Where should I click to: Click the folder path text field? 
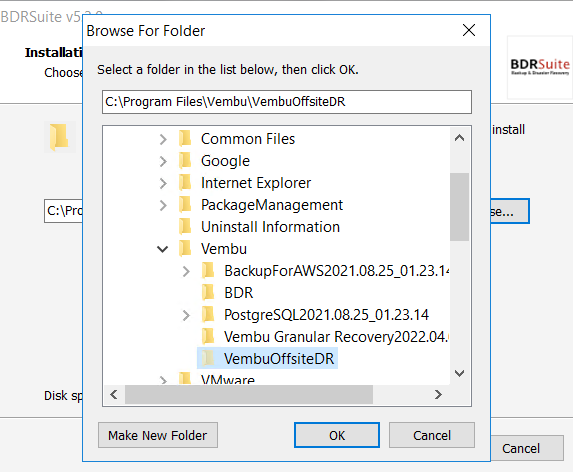click(x=287, y=102)
